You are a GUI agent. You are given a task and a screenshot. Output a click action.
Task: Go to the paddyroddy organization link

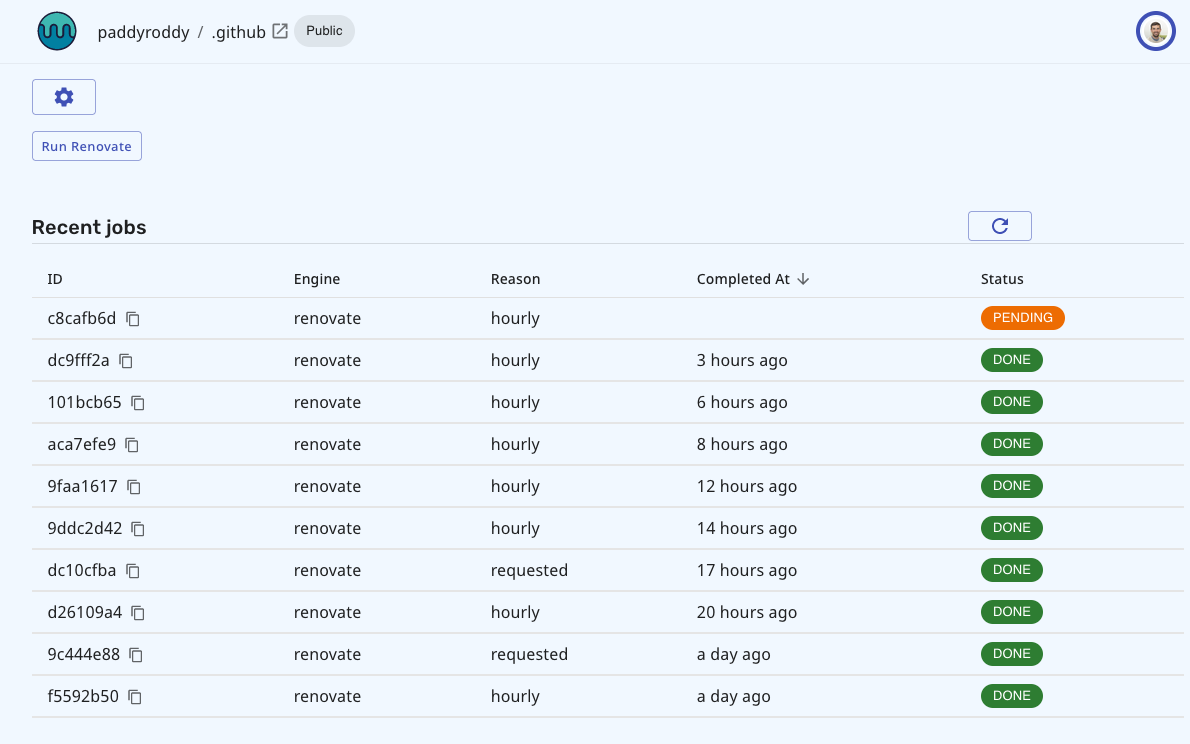[143, 32]
